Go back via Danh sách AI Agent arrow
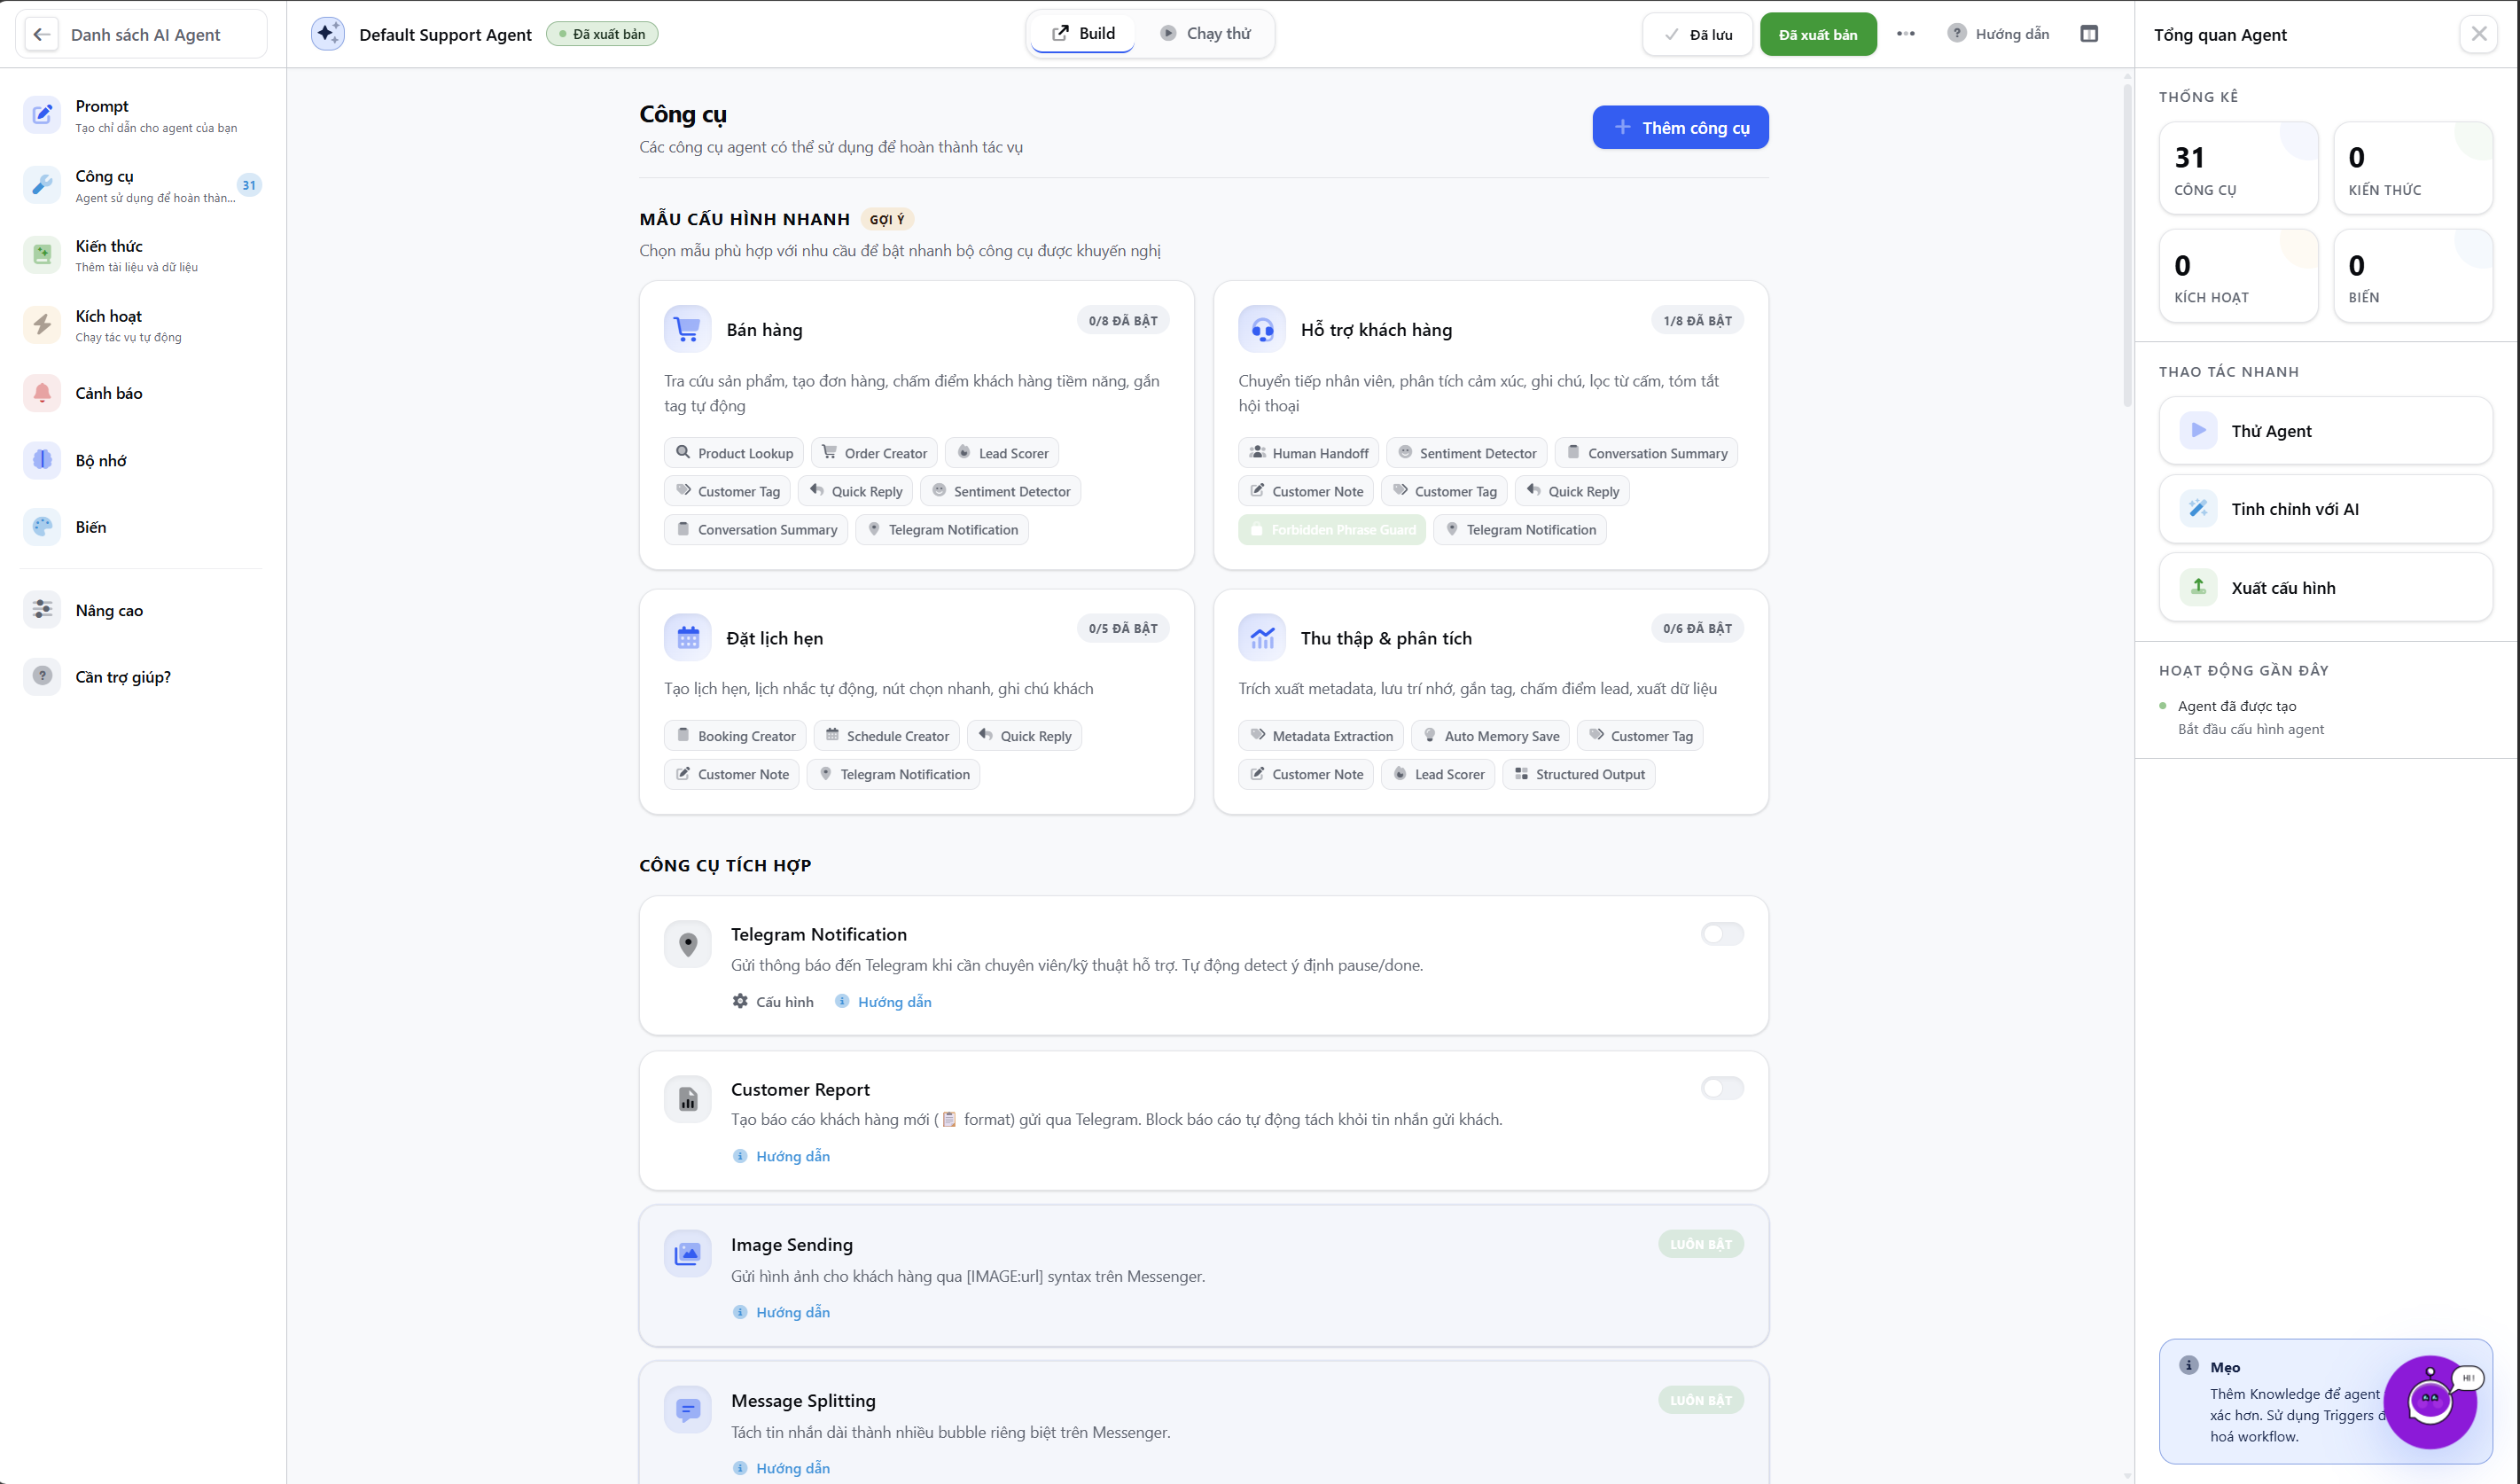Screen dimensions: 2520x1484 [x=41, y=34]
